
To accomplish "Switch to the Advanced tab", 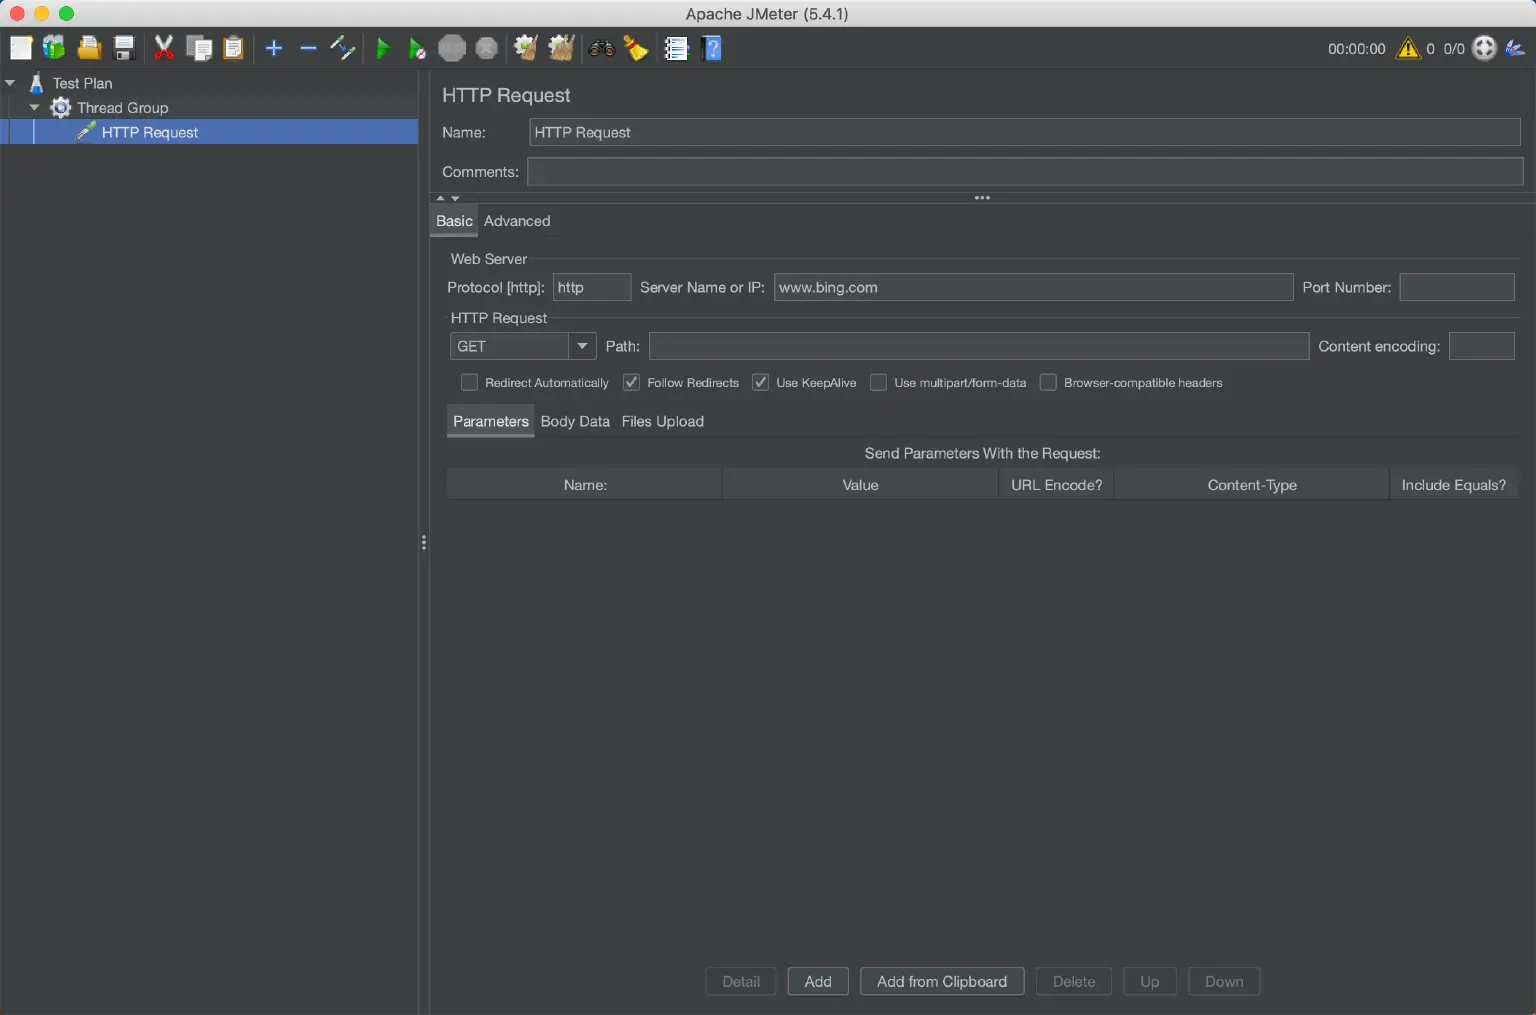I will pyautogui.click(x=517, y=221).
